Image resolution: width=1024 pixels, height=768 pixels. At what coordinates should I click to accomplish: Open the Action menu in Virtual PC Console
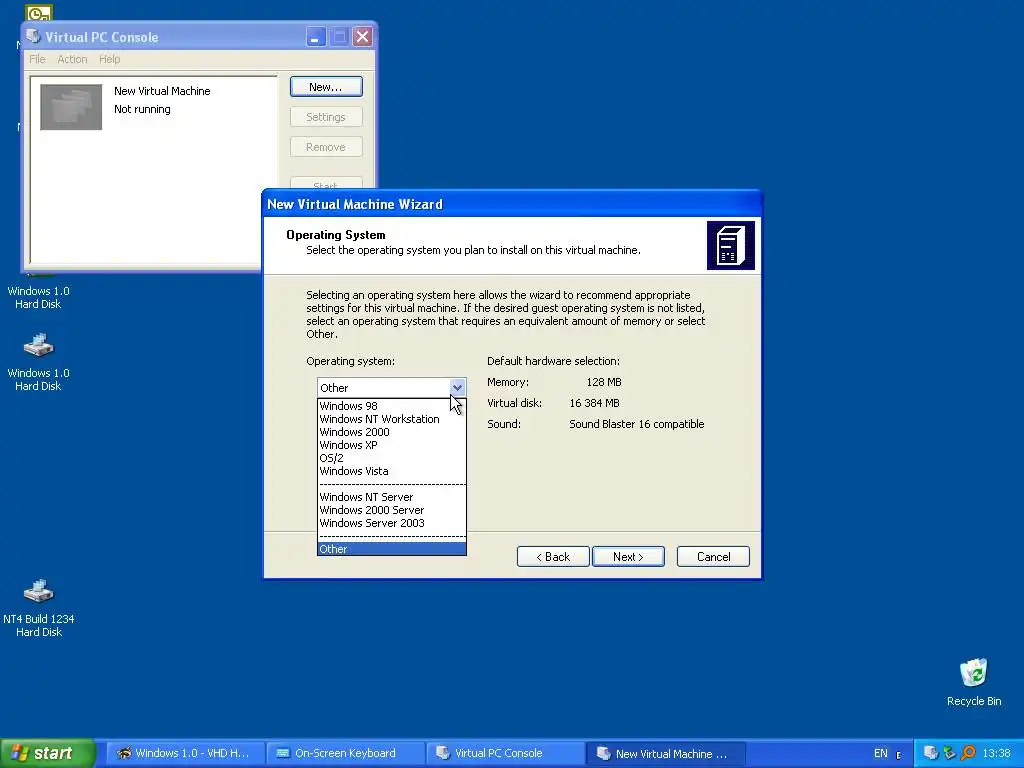(x=72, y=59)
